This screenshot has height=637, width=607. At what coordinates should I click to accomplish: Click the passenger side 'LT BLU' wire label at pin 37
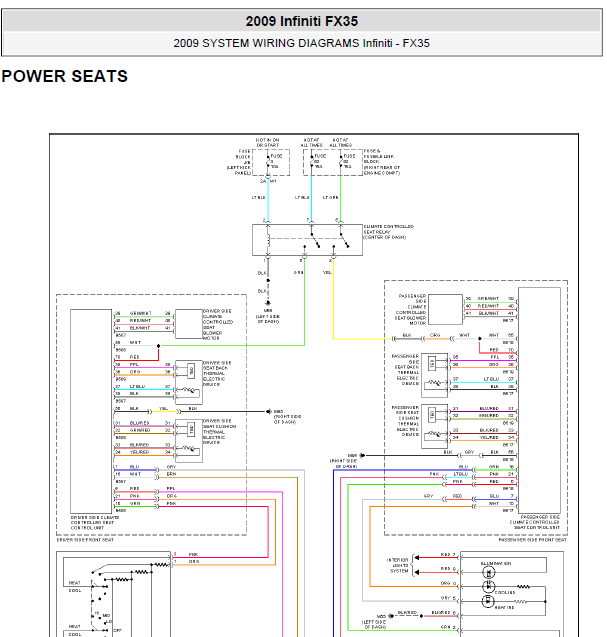(x=491, y=379)
